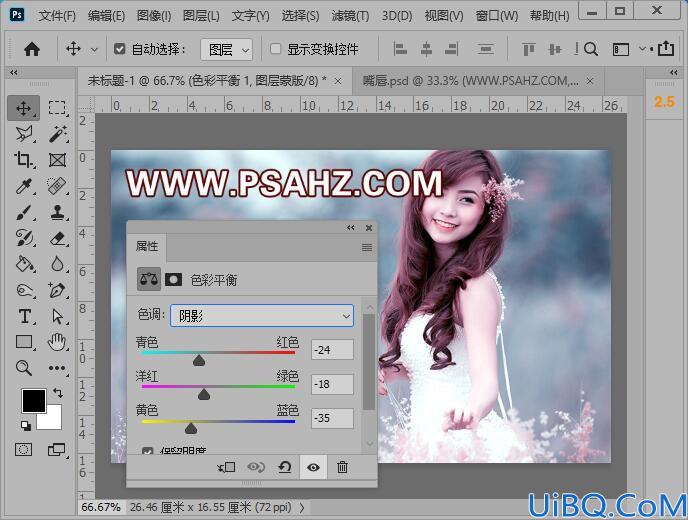Screen dimensions: 688x520
Task: Select the Paint Bucket tool
Action: pos(24,264)
